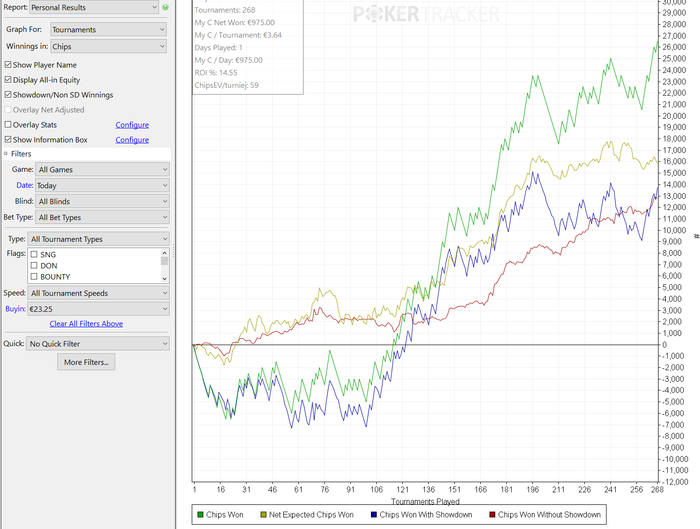Click the Buyin filter label
Viewport: 700px width, 529px height.
tap(15, 309)
